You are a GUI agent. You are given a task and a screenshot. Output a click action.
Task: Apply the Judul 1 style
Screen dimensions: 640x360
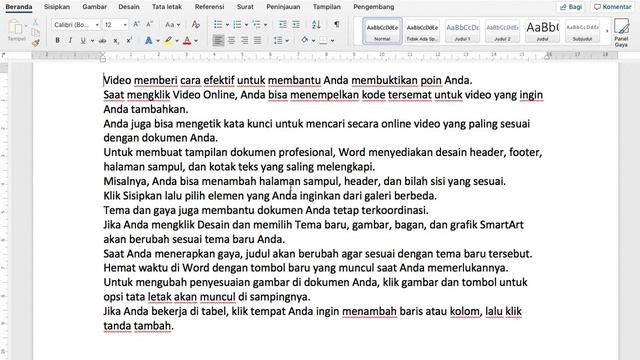pyautogui.click(x=462, y=31)
